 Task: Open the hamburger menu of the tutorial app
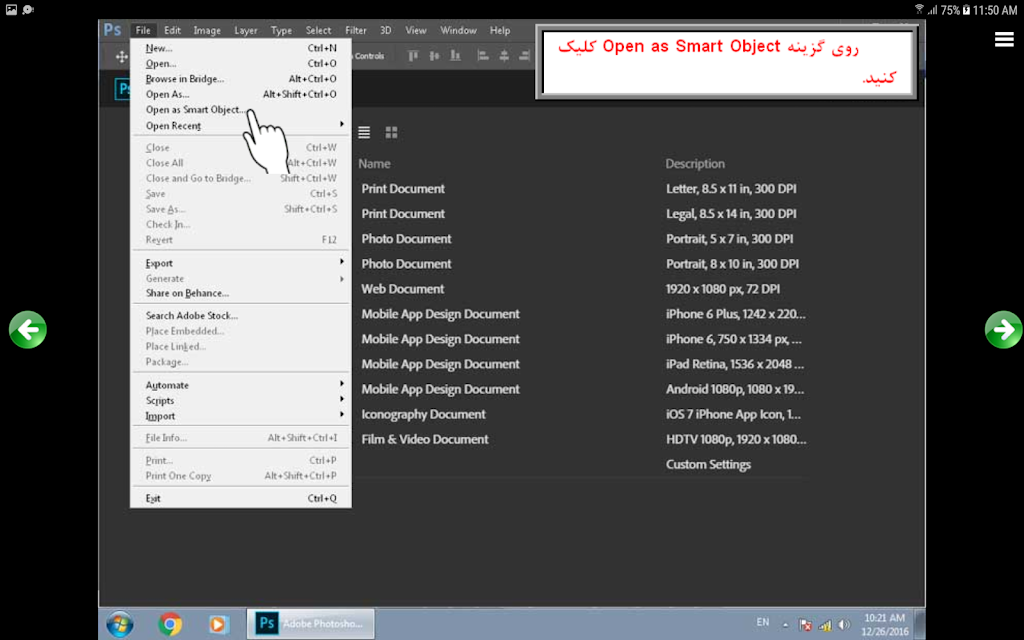click(x=1004, y=39)
